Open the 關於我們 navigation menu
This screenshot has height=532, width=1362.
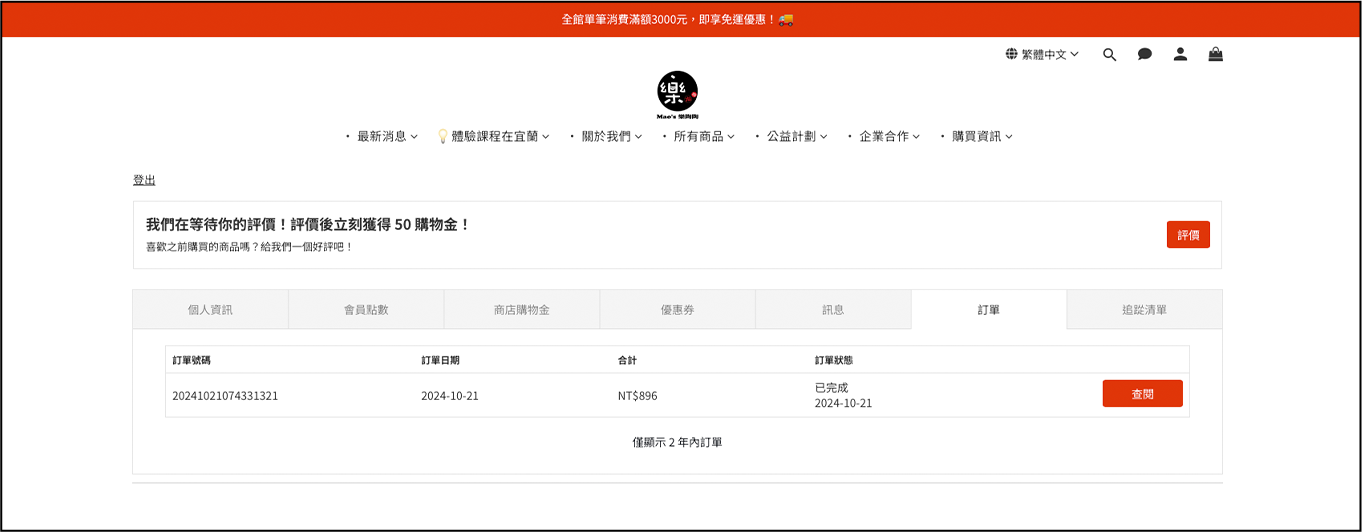607,136
